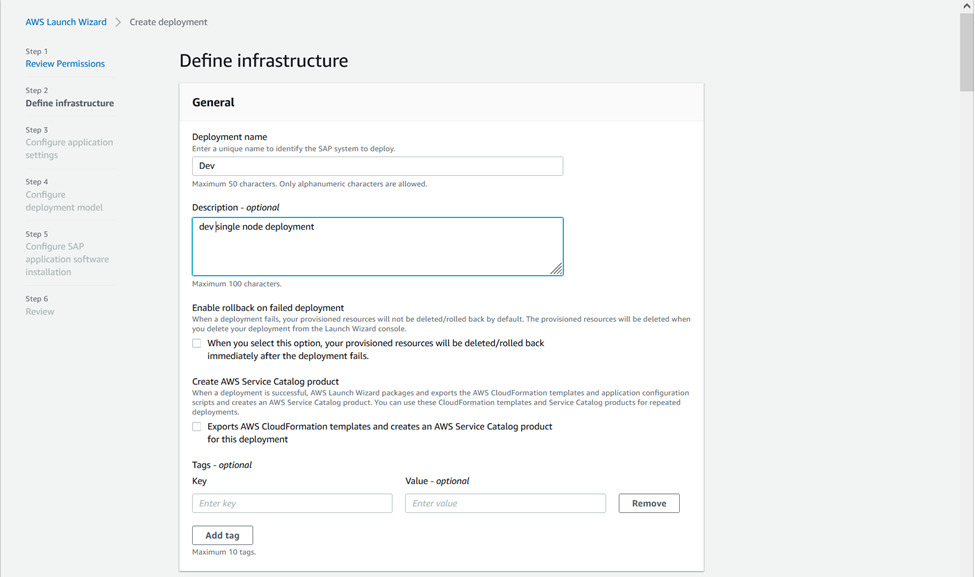Open the Configure deployment model step
Screen dimensions: 975x577
(64, 201)
